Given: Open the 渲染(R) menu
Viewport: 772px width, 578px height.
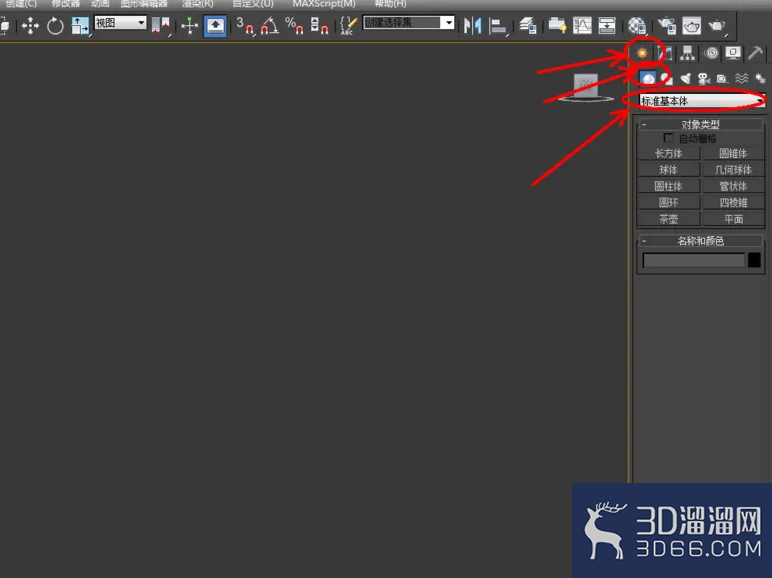Looking at the screenshot, I should pos(197,3).
